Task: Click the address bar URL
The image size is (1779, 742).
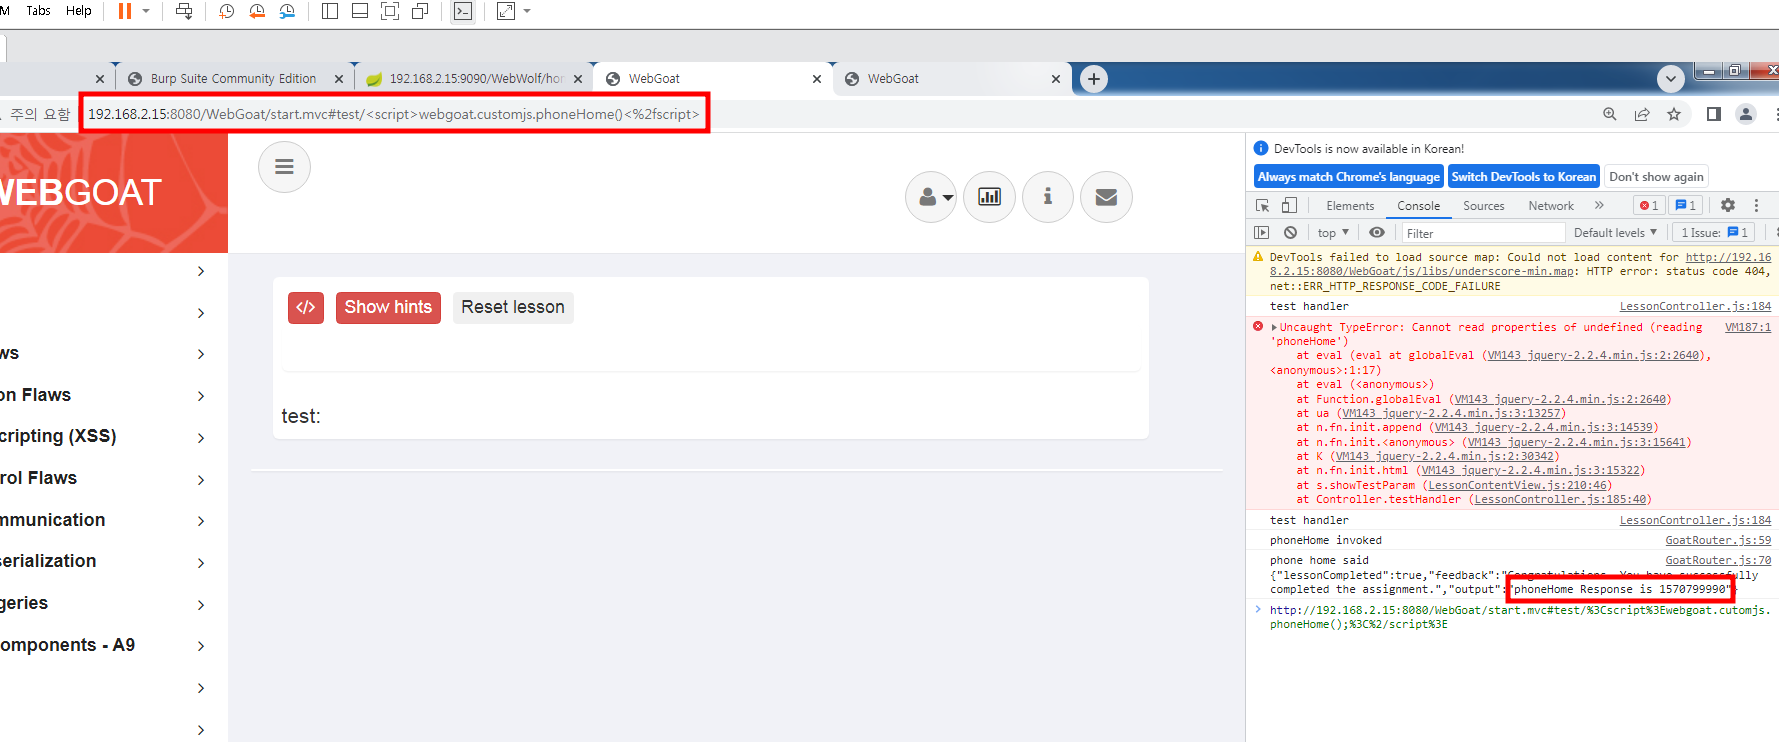Action: (x=394, y=114)
